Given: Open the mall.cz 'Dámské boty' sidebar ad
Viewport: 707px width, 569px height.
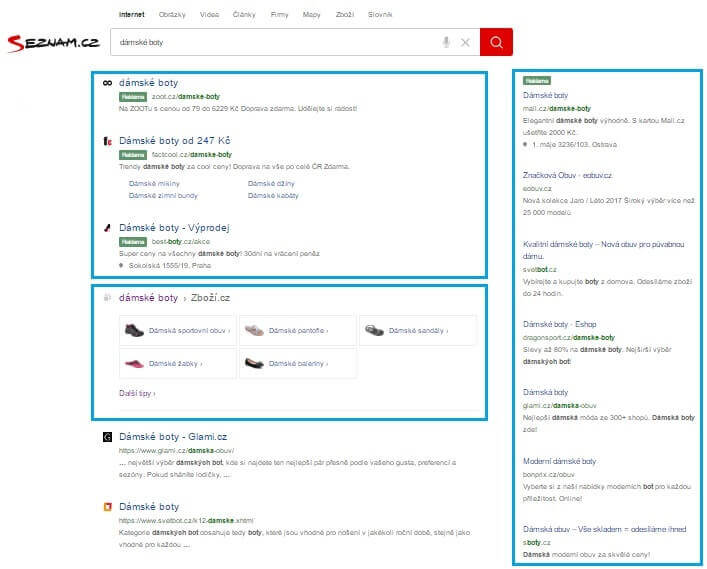Looking at the screenshot, I should click(545, 95).
